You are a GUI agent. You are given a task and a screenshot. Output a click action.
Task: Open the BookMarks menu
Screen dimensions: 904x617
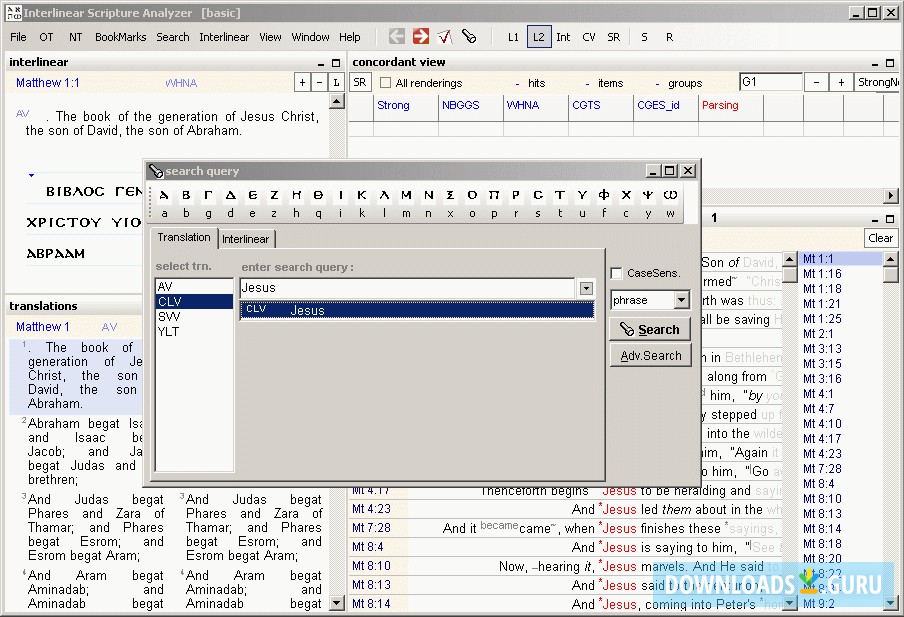(120, 37)
